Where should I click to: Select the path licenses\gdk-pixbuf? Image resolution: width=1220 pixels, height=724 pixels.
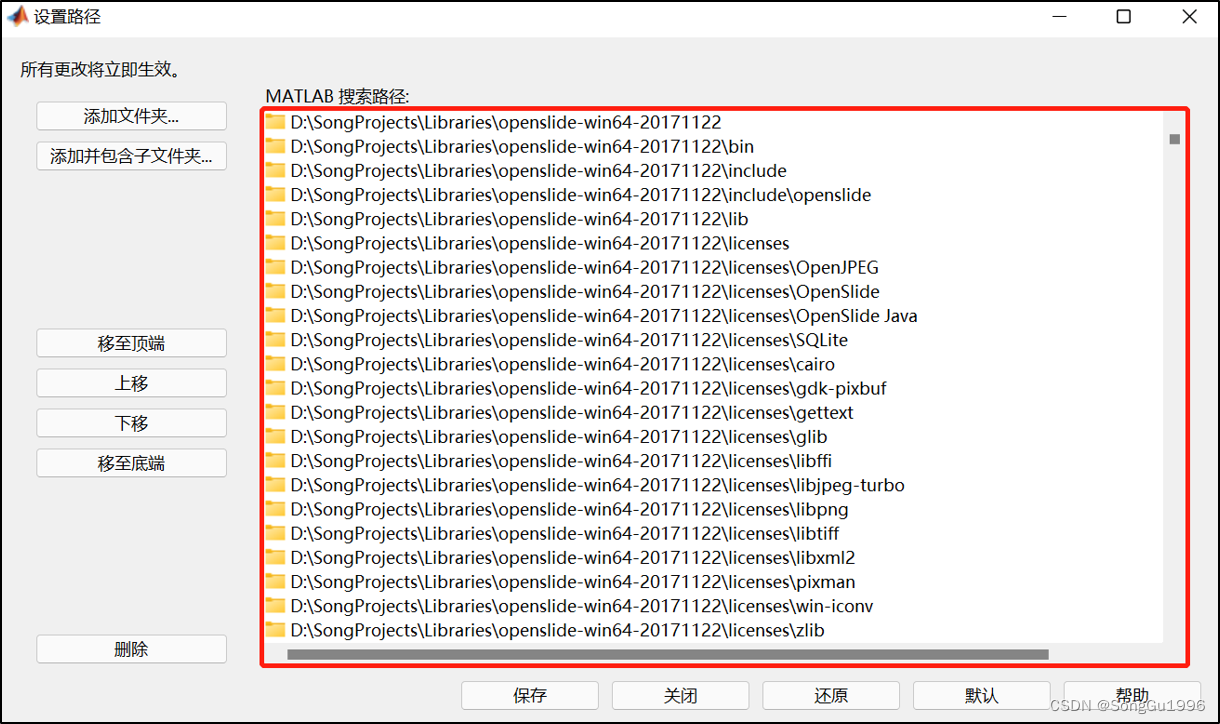(x=589, y=388)
